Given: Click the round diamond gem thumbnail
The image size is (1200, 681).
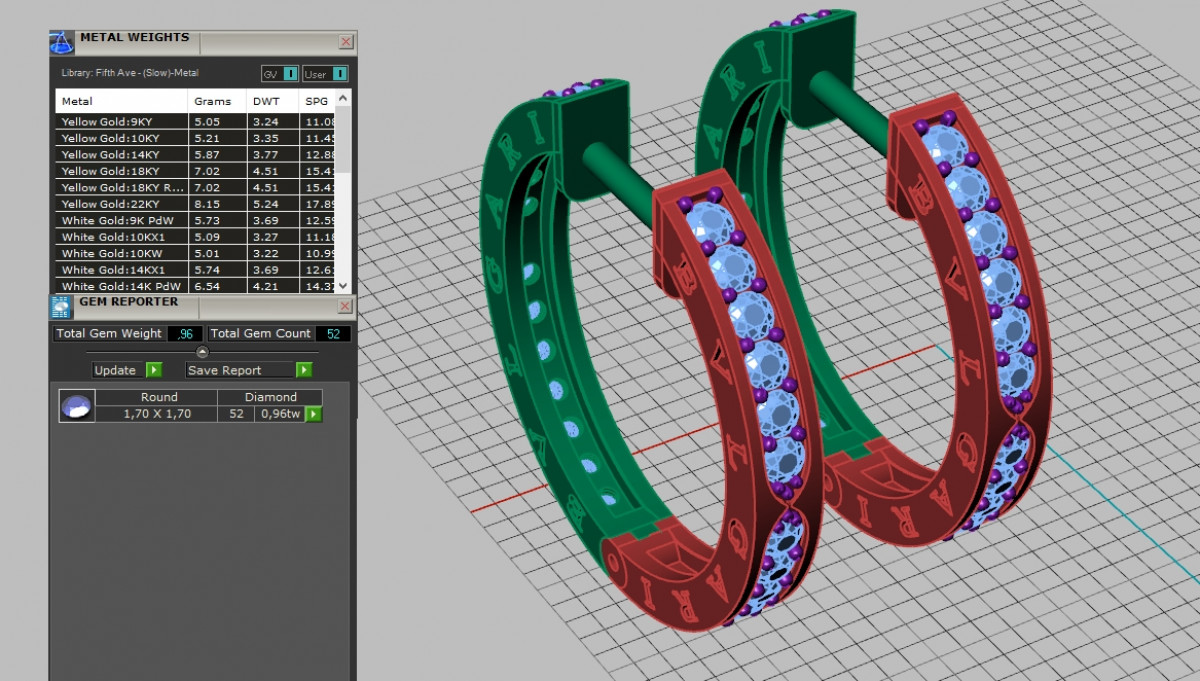Looking at the screenshot, I should (77, 406).
